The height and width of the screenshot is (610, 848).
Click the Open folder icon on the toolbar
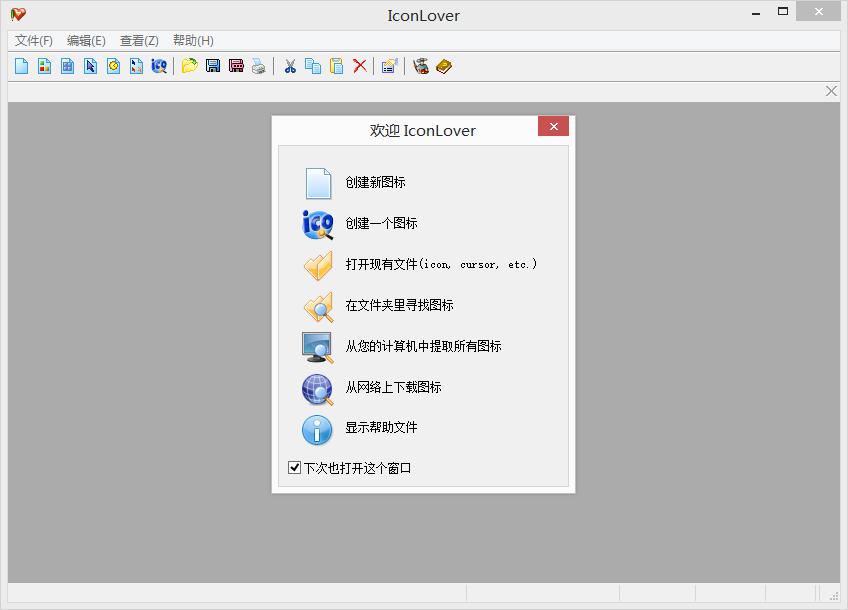(190, 66)
